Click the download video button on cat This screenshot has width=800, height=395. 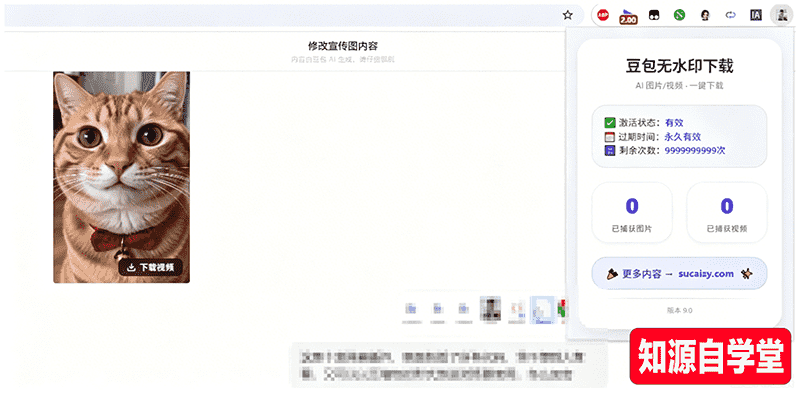[x=151, y=267]
